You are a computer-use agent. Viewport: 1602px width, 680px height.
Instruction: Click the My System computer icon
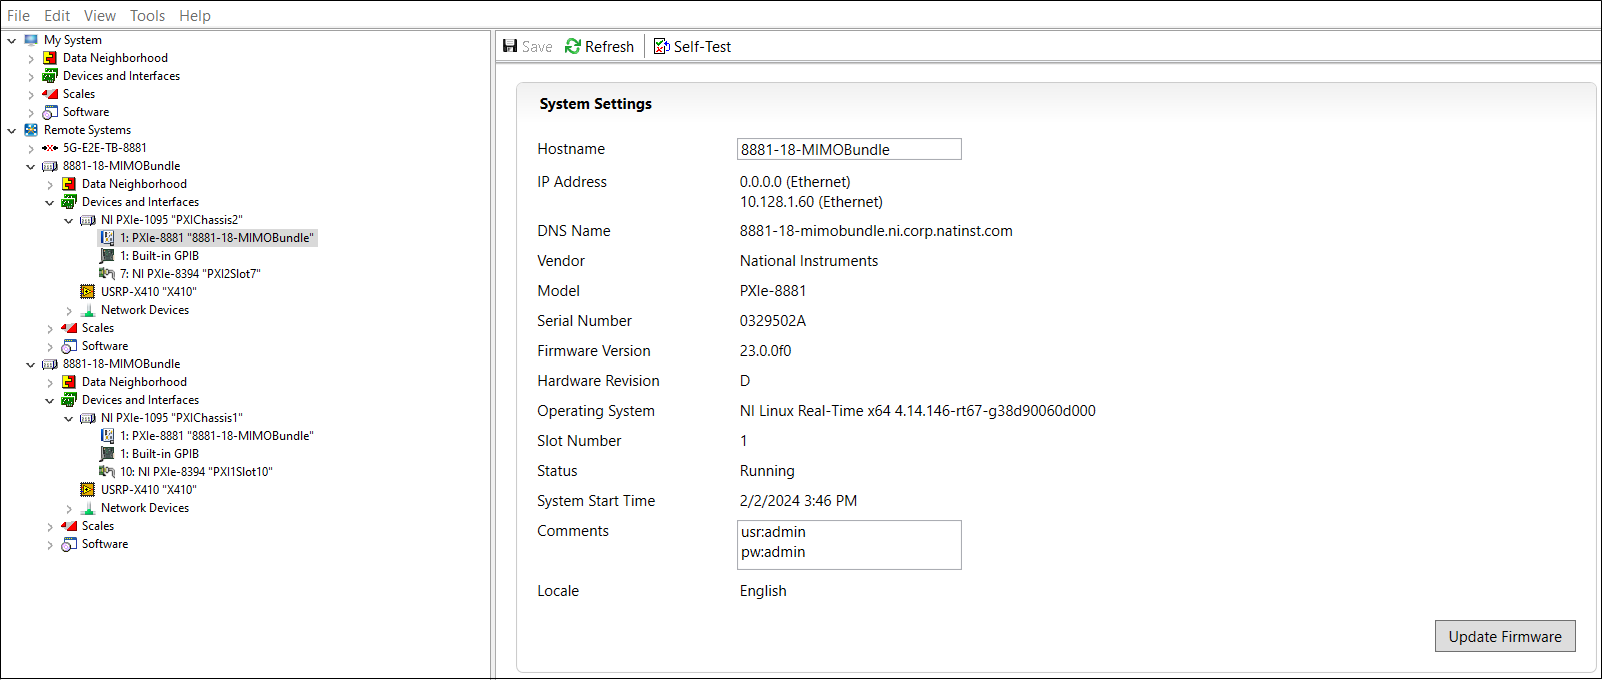[31, 40]
